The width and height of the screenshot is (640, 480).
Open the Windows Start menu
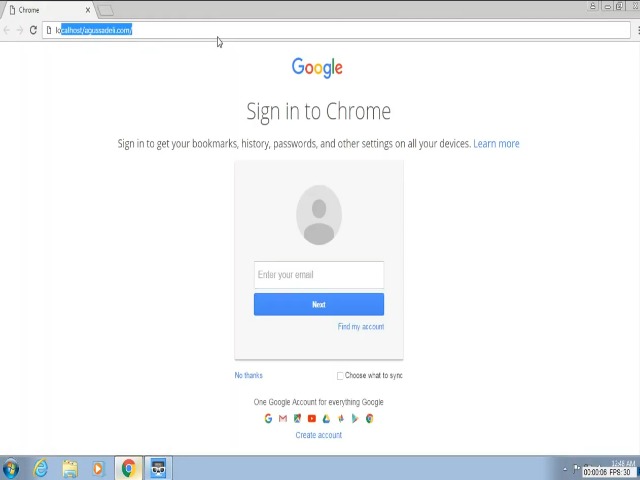point(11,468)
